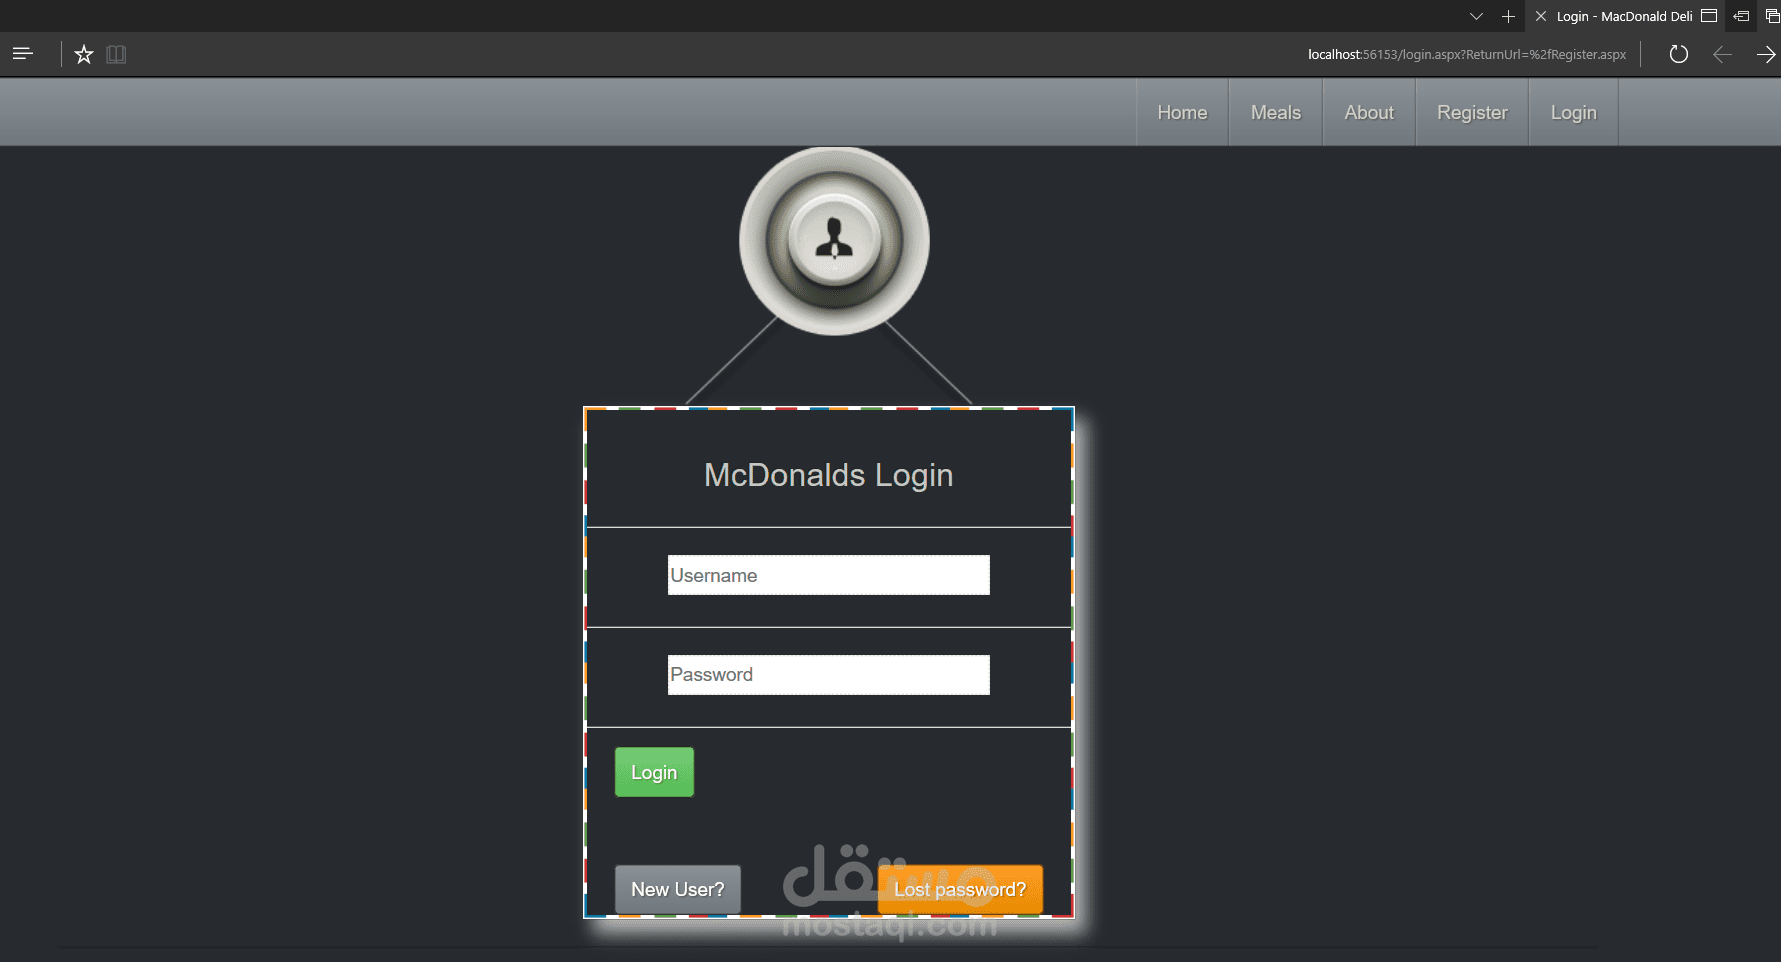
Task: Refresh the page with reload icon
Action: pos(1679,54)
